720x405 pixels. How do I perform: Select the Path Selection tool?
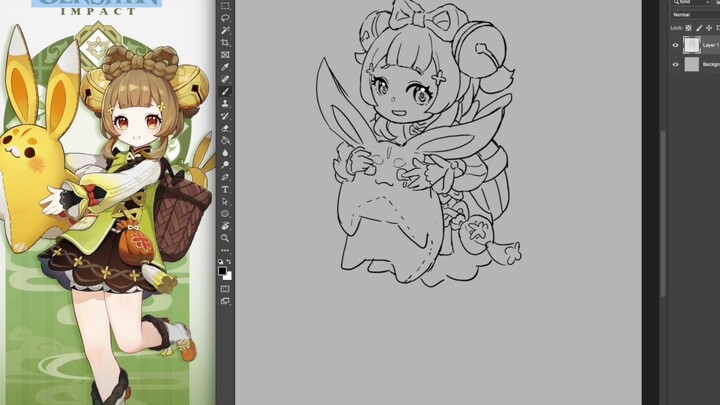coord(225,202)
